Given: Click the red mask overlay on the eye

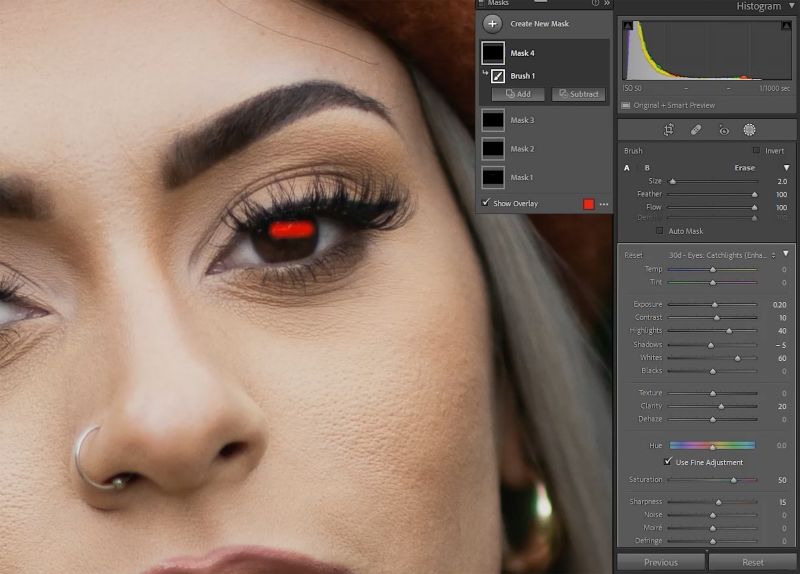Looking at the screenshot, I should [291, 230].
